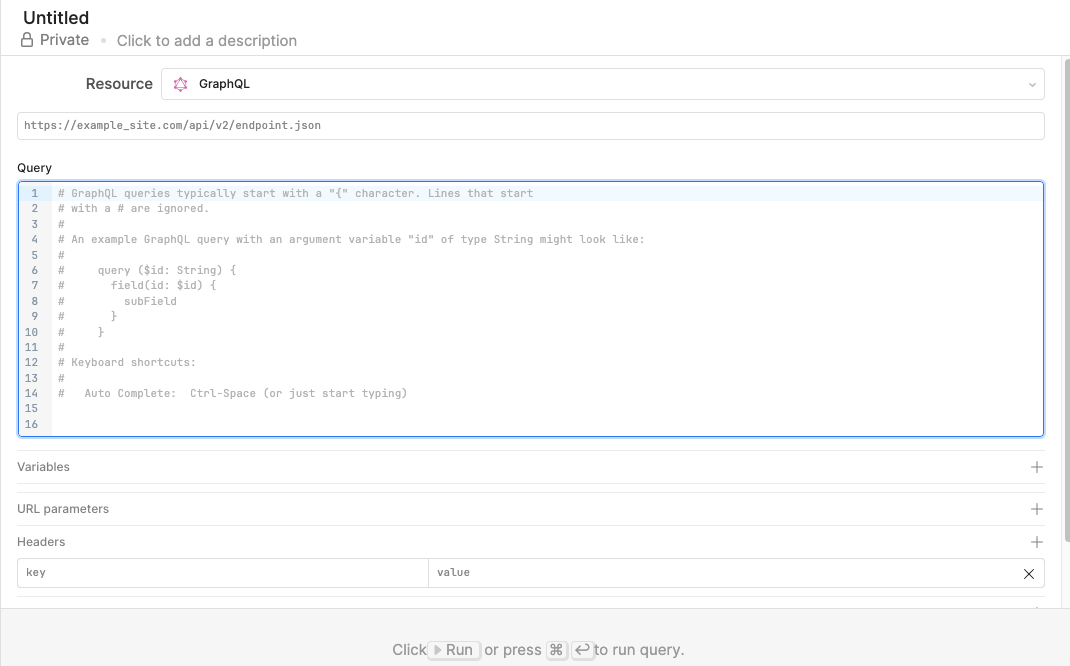Click the GraphQL logo icon in Resource
The image size is (1070, 666).
point(180,84)
